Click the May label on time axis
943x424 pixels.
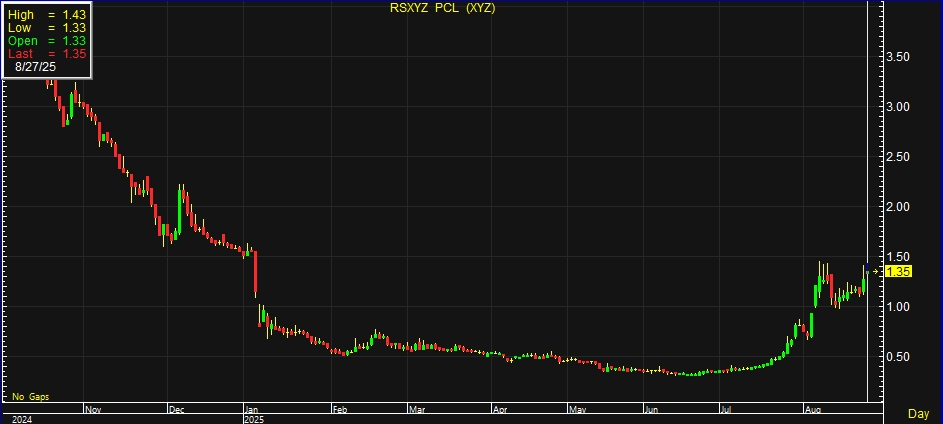point(577,410)
